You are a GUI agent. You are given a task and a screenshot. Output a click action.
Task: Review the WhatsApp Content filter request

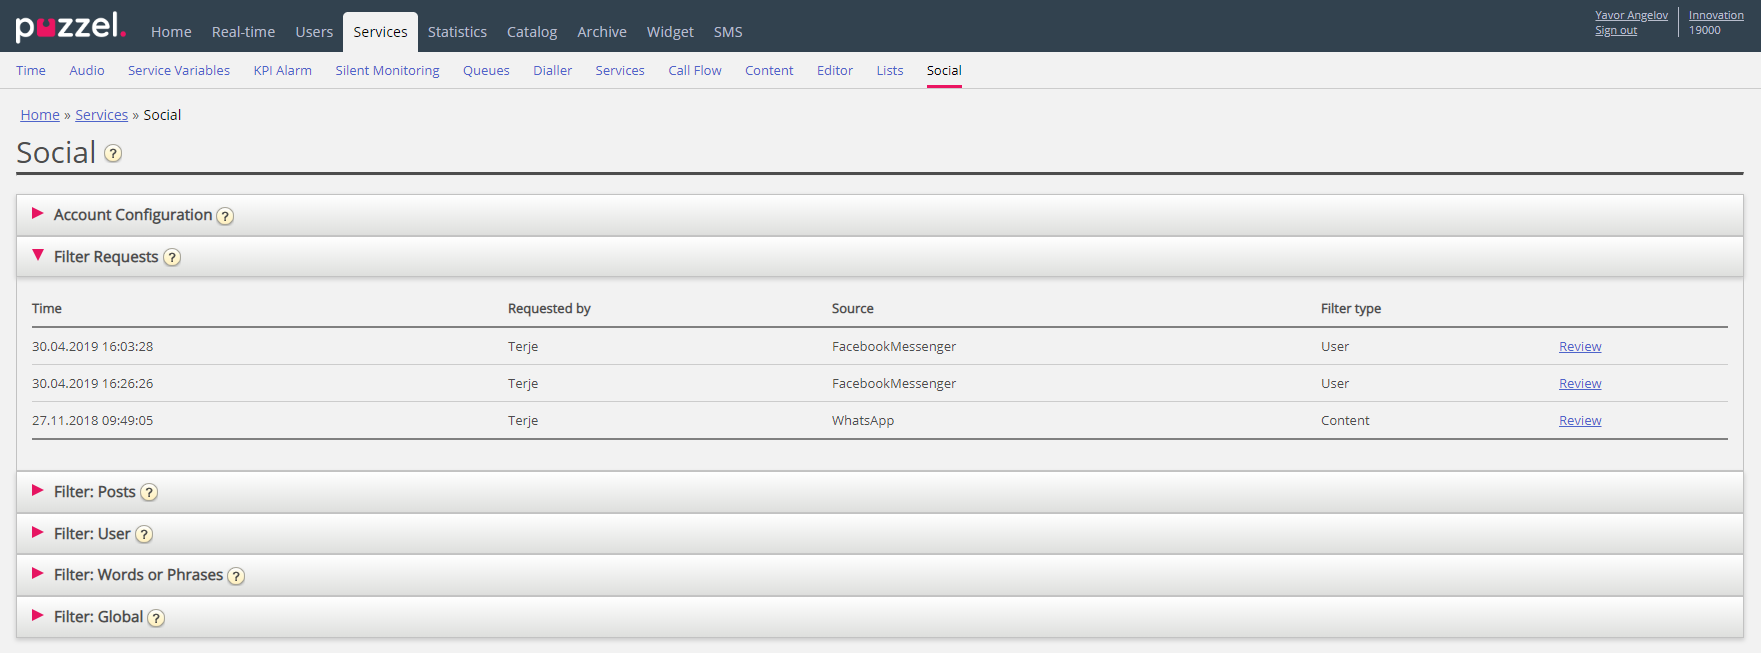coord(1579,421)
